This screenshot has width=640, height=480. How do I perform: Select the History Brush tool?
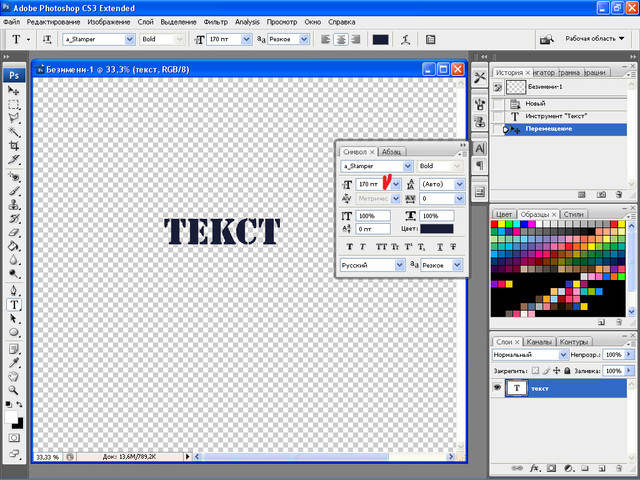(x=13, y=218)
